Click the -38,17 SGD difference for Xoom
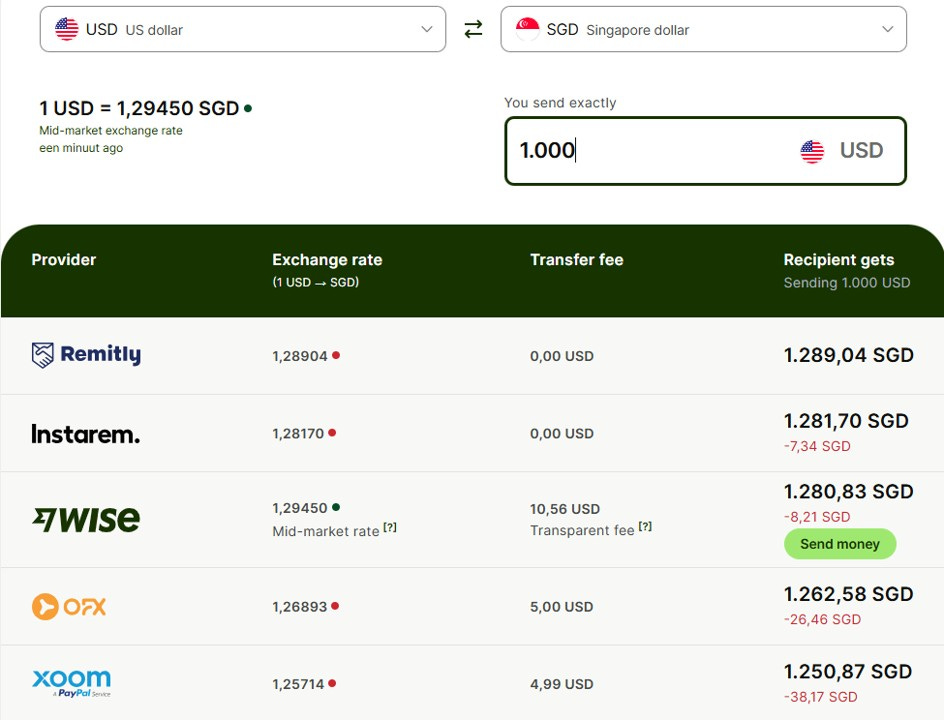Image resolution: width=944 pixels, height=720 pixels. pos(821,697)
